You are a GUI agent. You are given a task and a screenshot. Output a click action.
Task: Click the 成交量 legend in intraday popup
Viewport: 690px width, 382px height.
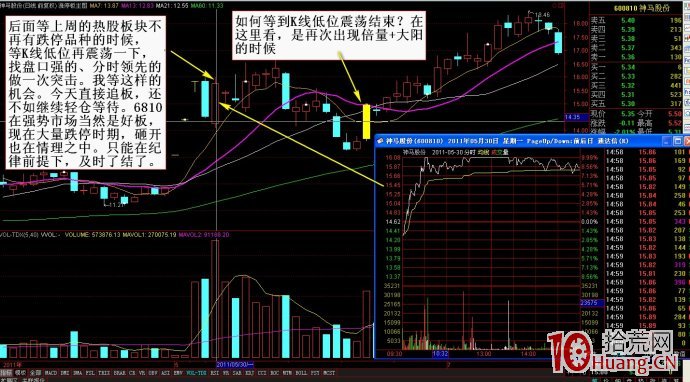pos(499,152)
